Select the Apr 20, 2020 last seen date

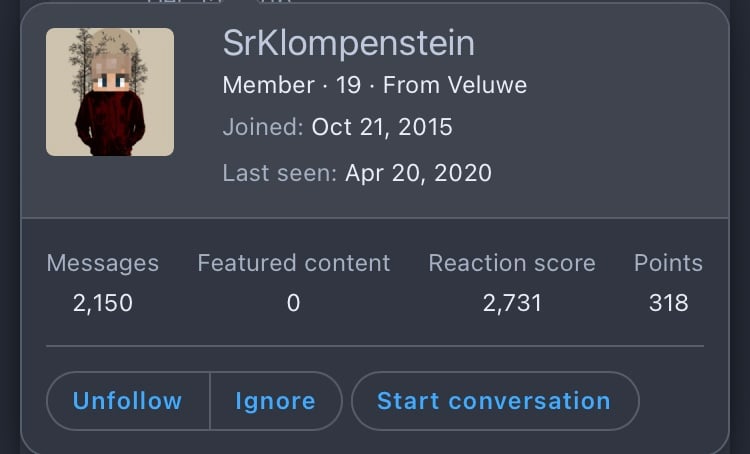pos(418,173)
